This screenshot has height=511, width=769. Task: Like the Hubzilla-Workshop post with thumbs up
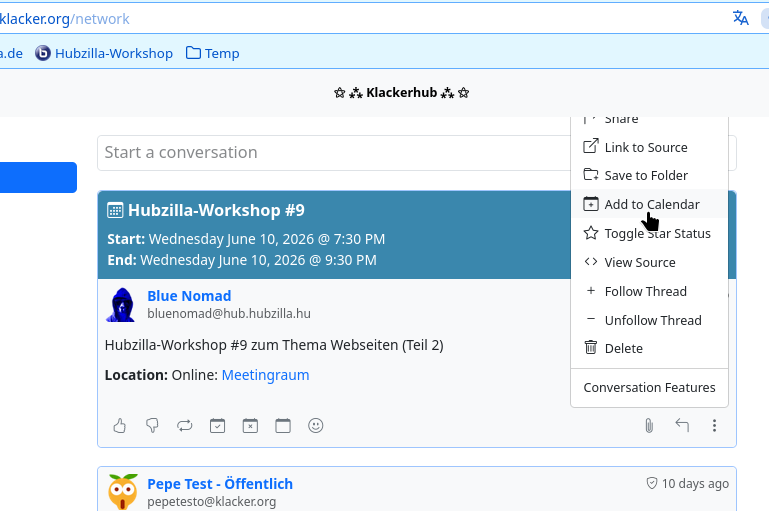120,426
